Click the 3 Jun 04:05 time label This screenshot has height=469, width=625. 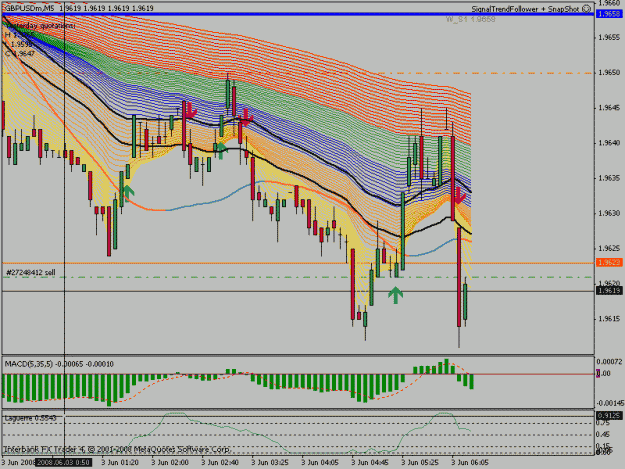point(320,463)
